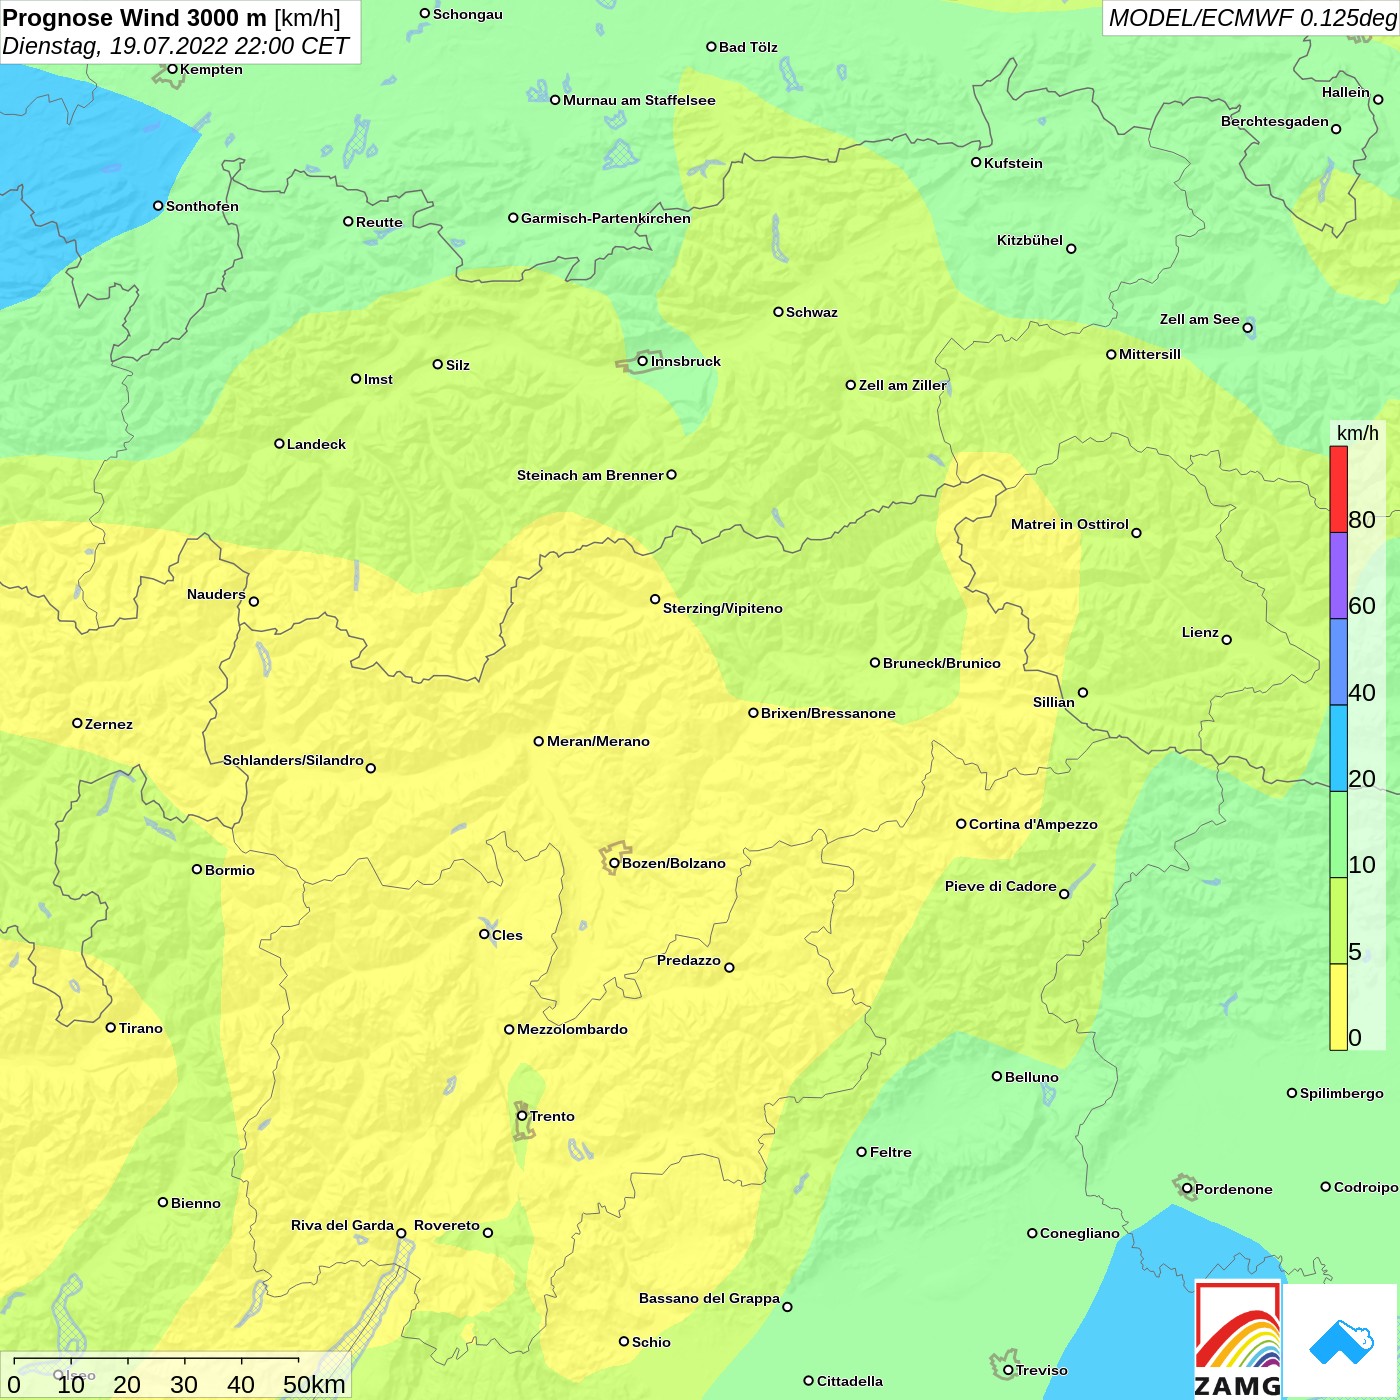Click the Belluno label
1400x1400 pixels.
click(x=1032, y=1077)
